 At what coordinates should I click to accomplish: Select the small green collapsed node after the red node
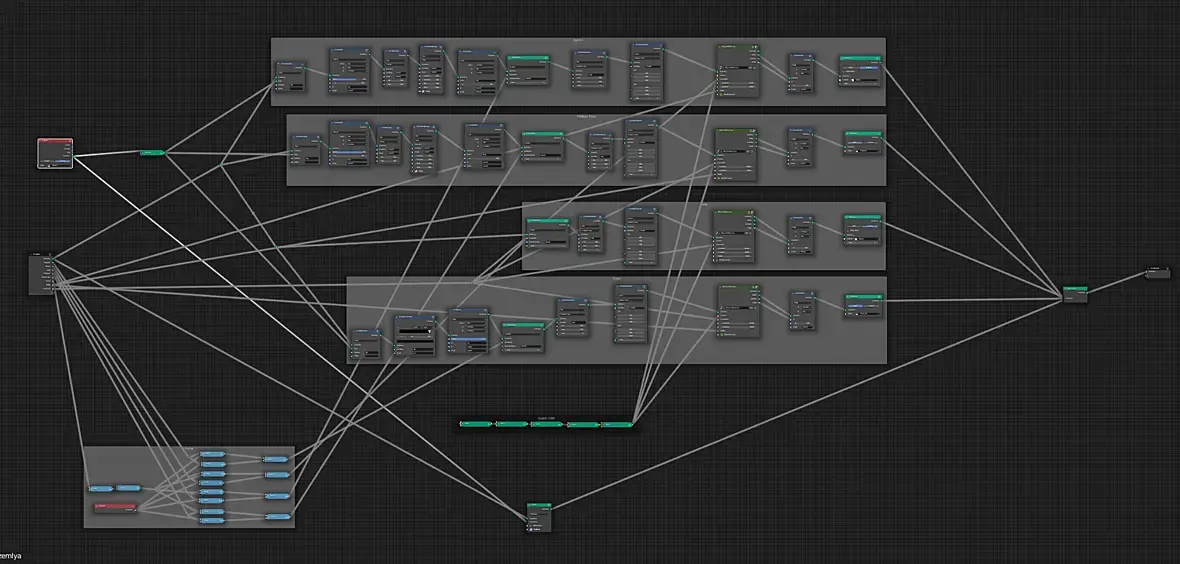click(x=153, y=152)
